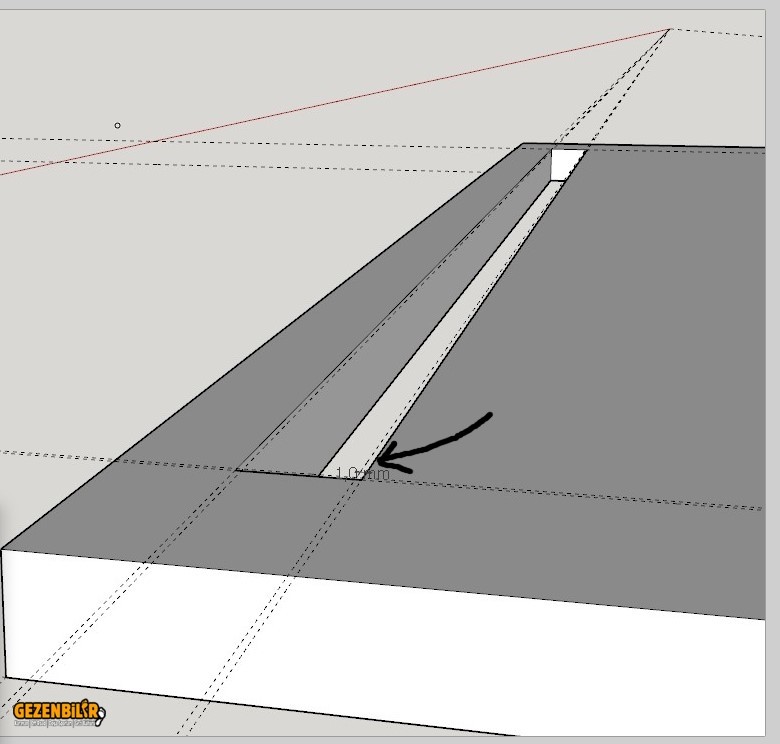The image size is (780, 744).
Task: Select the white end face of the groove
Action: coord(566,164)
